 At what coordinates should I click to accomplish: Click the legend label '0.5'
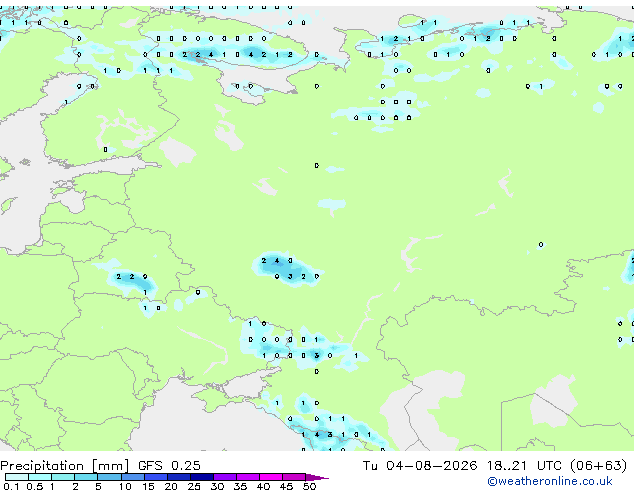click(x=34, y=486)
